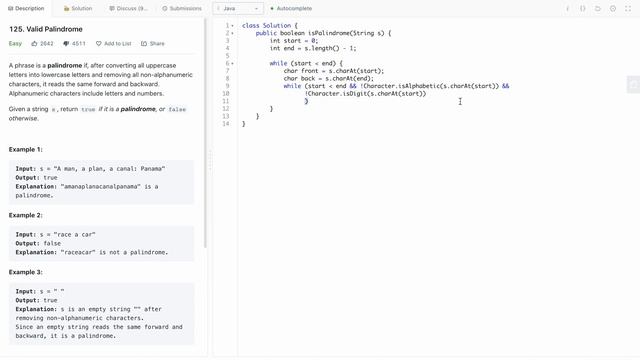Viewport: 640px width, 360px height.
Task: Switch to the Description tab
Action: (26, 9)
